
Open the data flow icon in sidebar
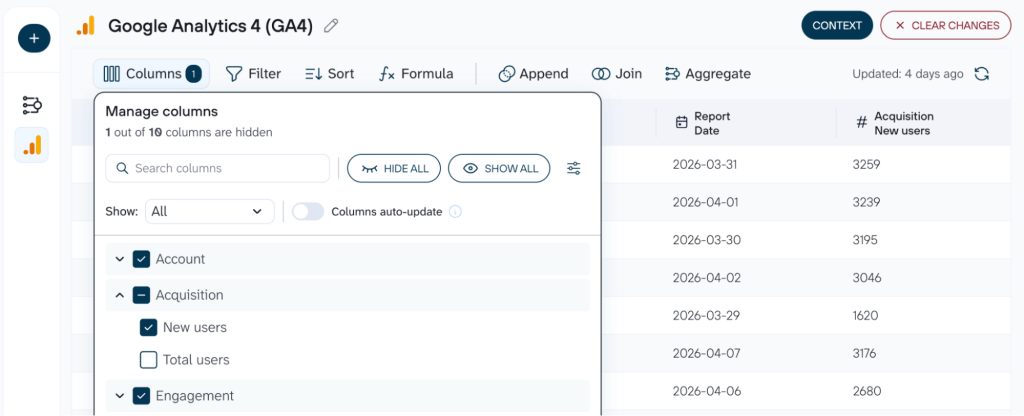(x=32, y=105)
